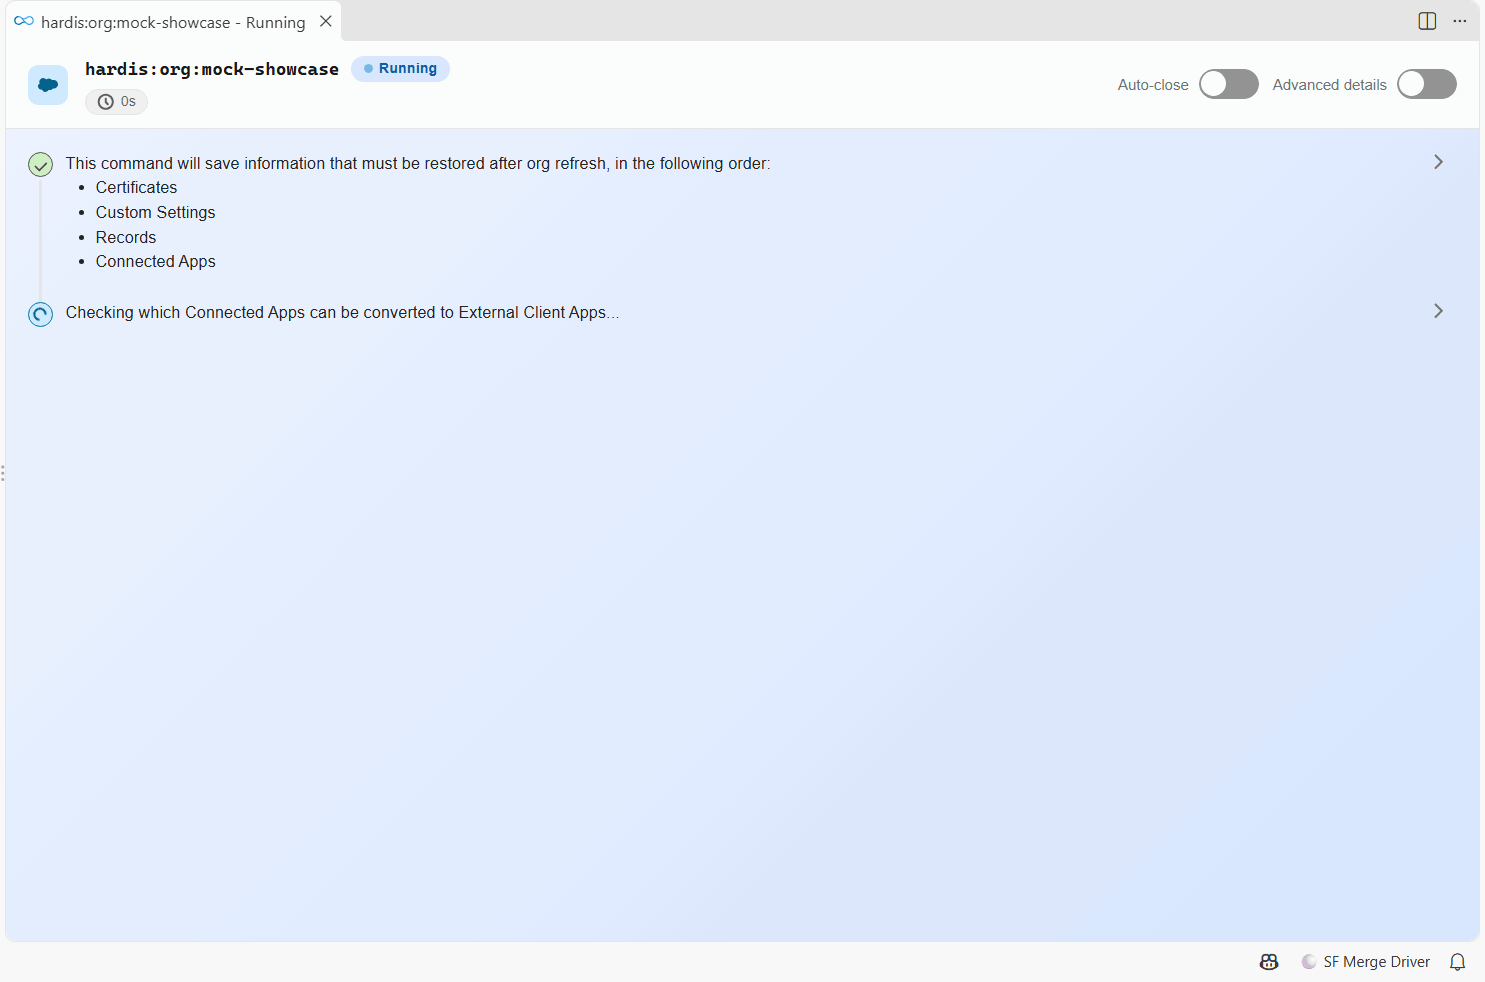Click the spinning progress step icon
The image size is (1485, 982).
(x=40, y=314)
